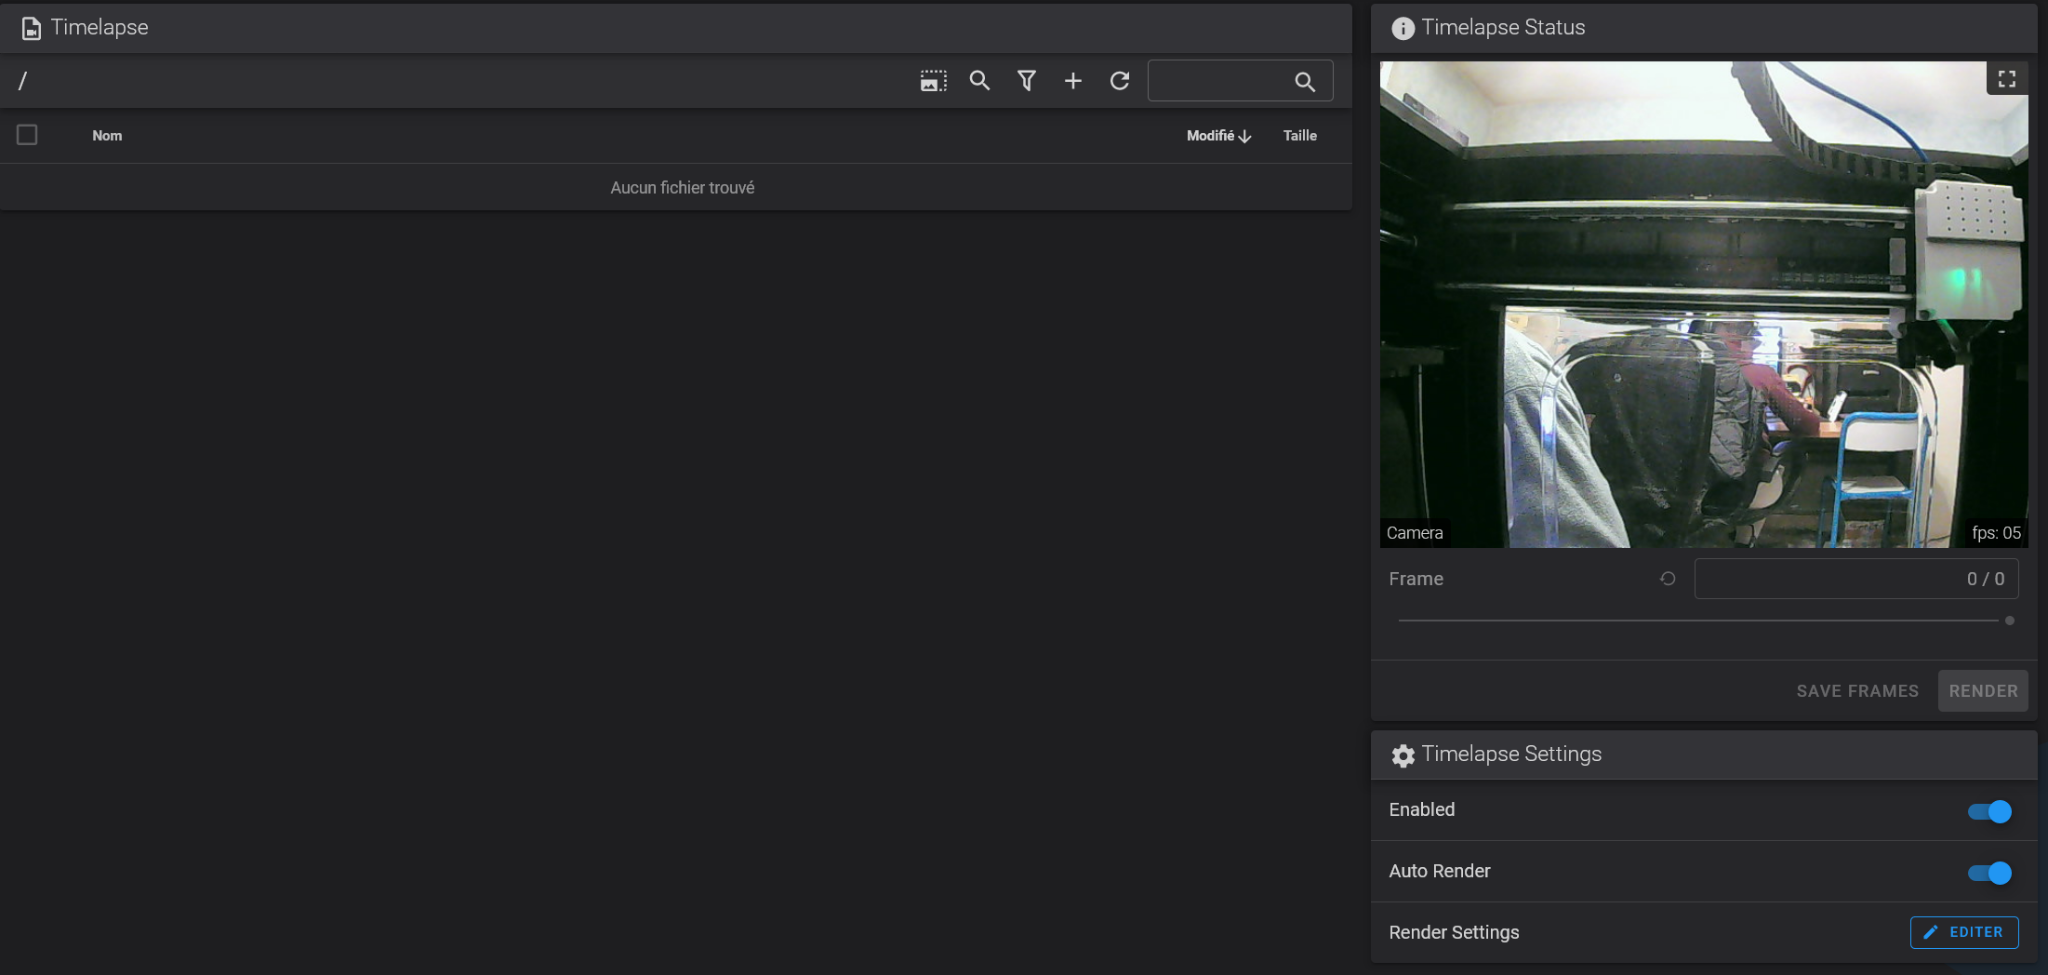Click the SAVE FRAMES button
The height and width of the screenshot is (975, 2048).
1857,691
